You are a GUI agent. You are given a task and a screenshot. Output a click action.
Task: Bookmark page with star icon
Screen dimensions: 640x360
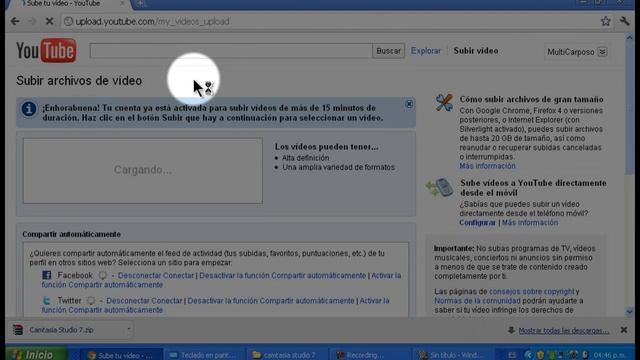coord(606,21)
